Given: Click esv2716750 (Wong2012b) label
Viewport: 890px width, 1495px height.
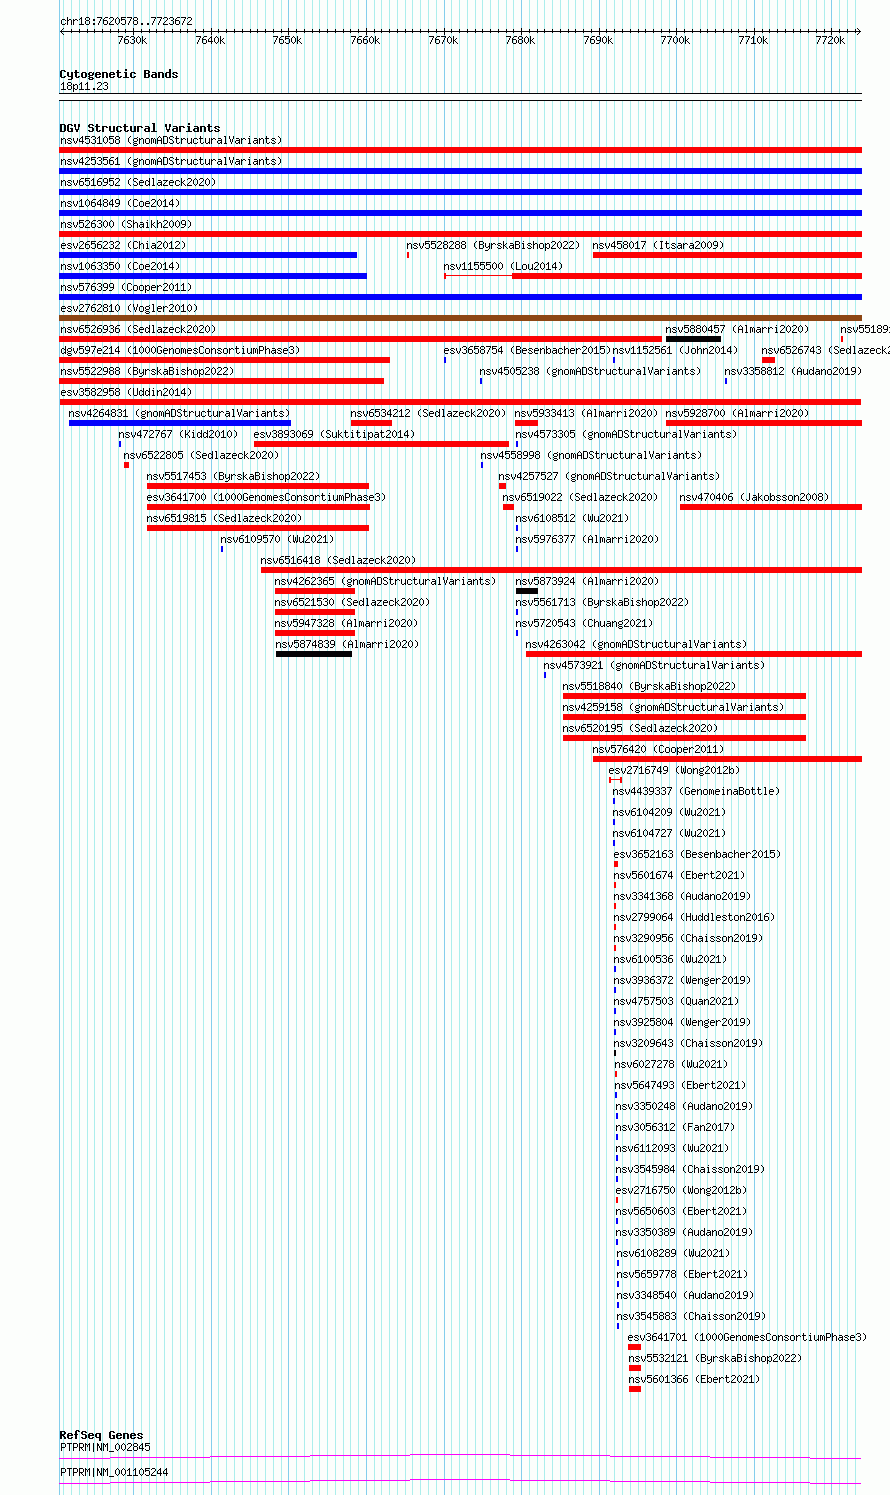Looking at the screenshot, I should pos(682,1190).
